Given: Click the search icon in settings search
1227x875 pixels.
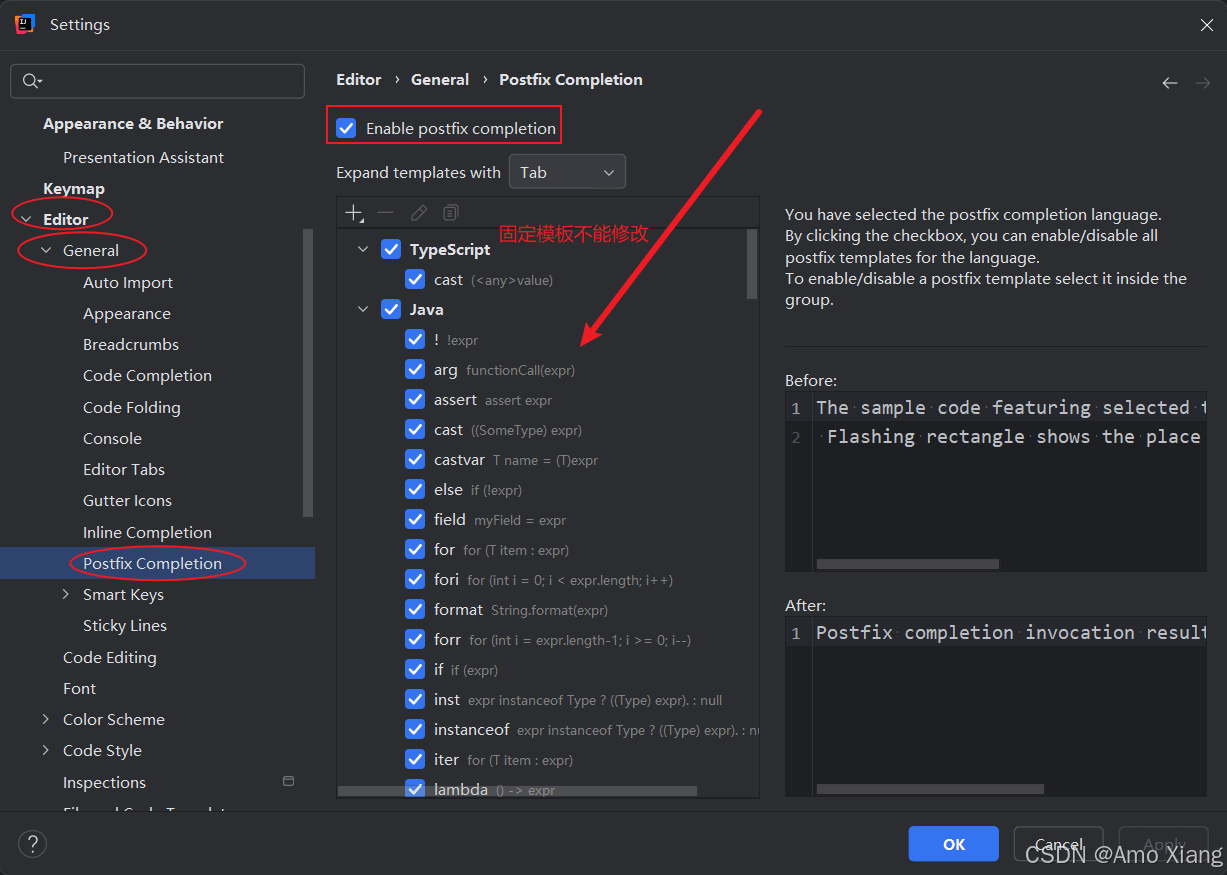Looking at the screenshot, I should 32,81.
